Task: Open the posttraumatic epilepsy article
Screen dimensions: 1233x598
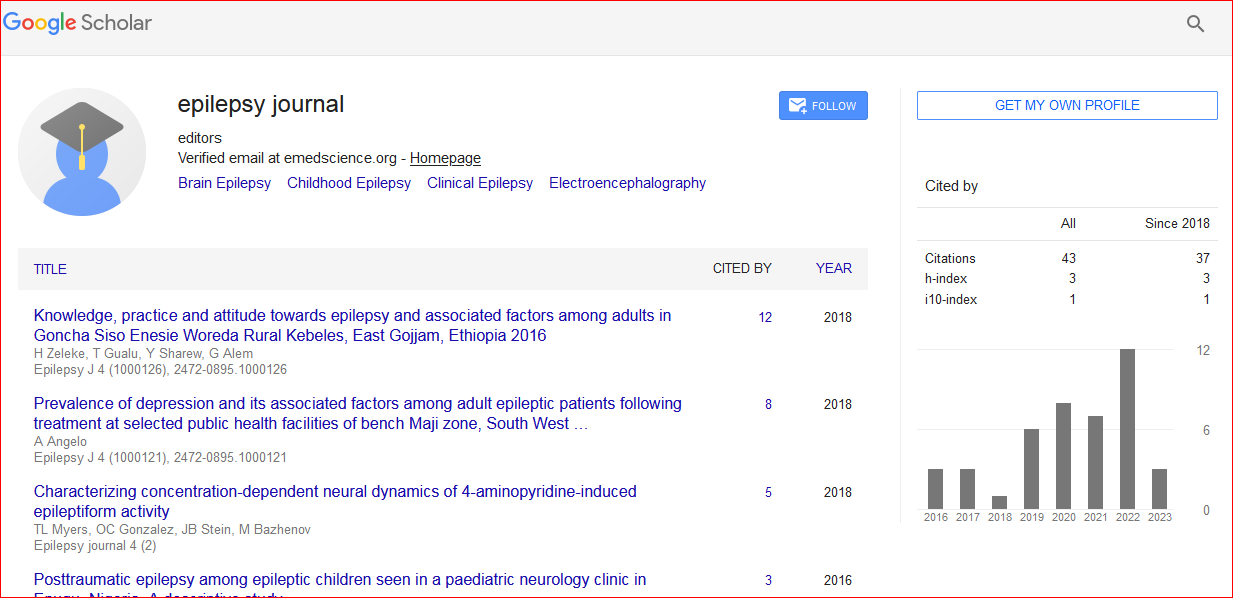Action: tap(340, 580)
